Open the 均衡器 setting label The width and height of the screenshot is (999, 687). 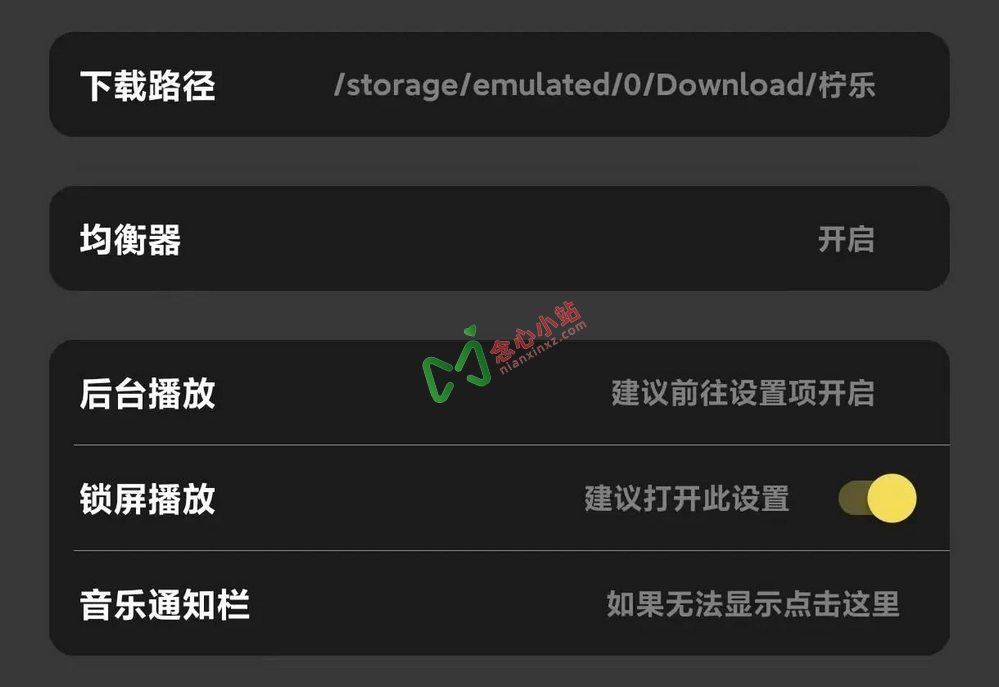130,240
